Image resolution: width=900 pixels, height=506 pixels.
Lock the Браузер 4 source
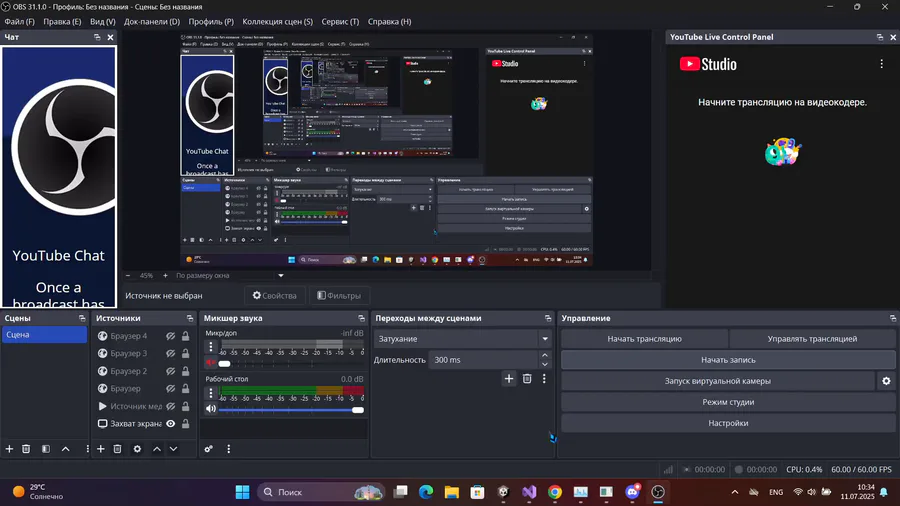coord(185,336)
